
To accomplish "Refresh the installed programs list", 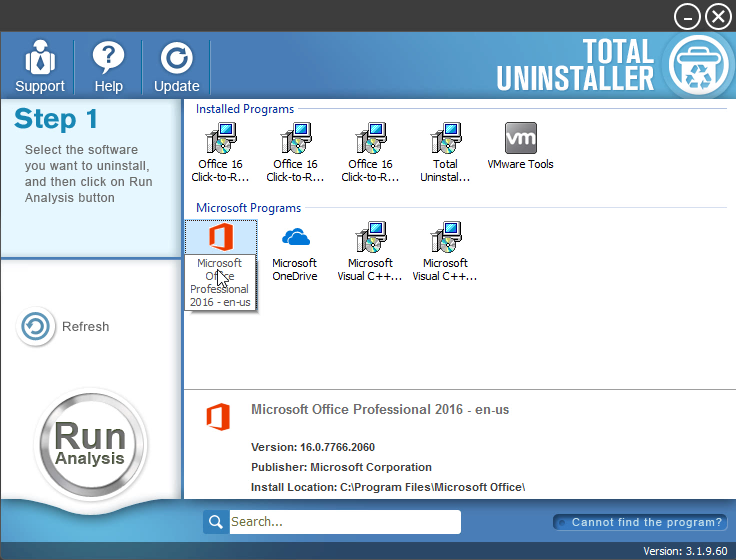I will tap(62, 326).
